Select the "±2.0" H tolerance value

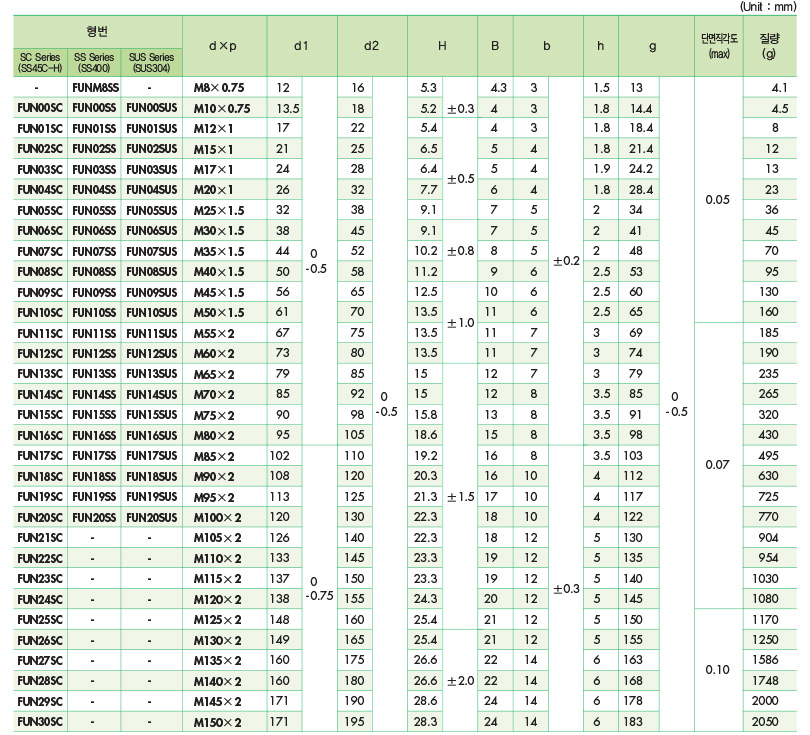coord(460,681)
